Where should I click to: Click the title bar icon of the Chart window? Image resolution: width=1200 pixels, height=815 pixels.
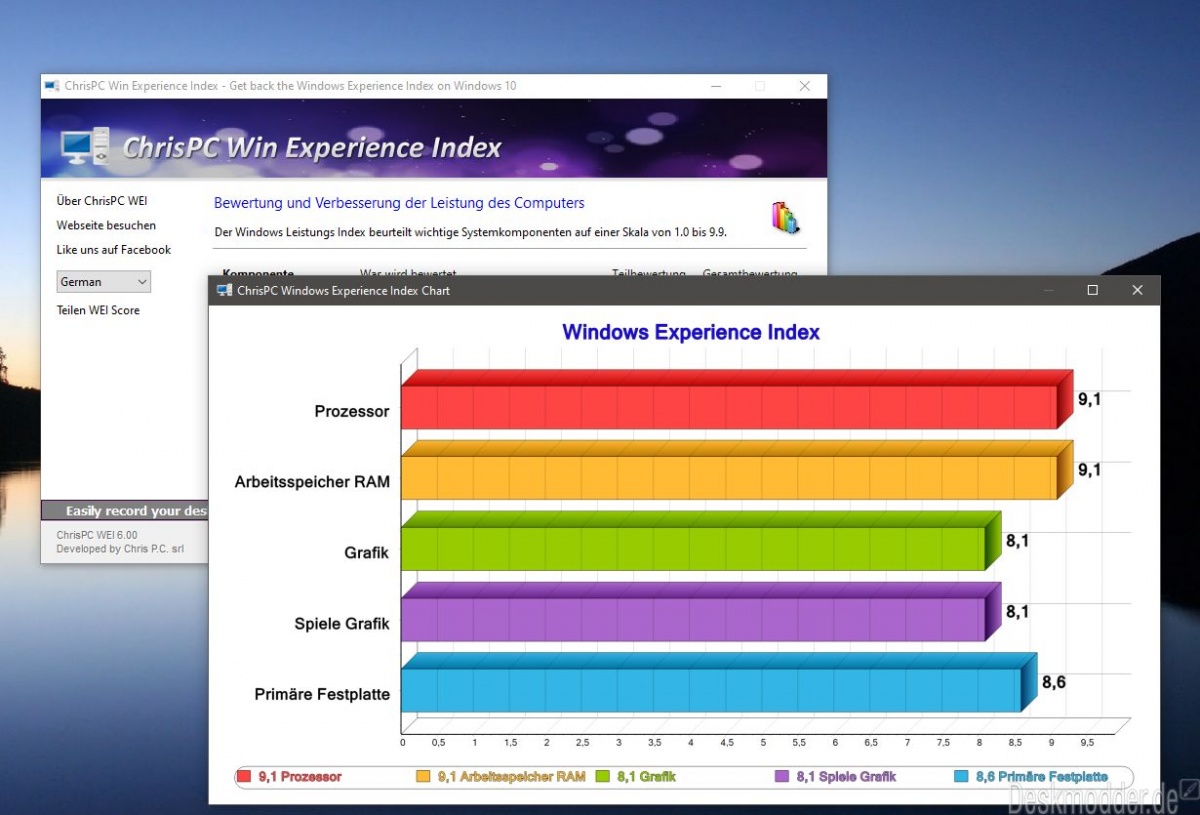click(x=224, y=291)
